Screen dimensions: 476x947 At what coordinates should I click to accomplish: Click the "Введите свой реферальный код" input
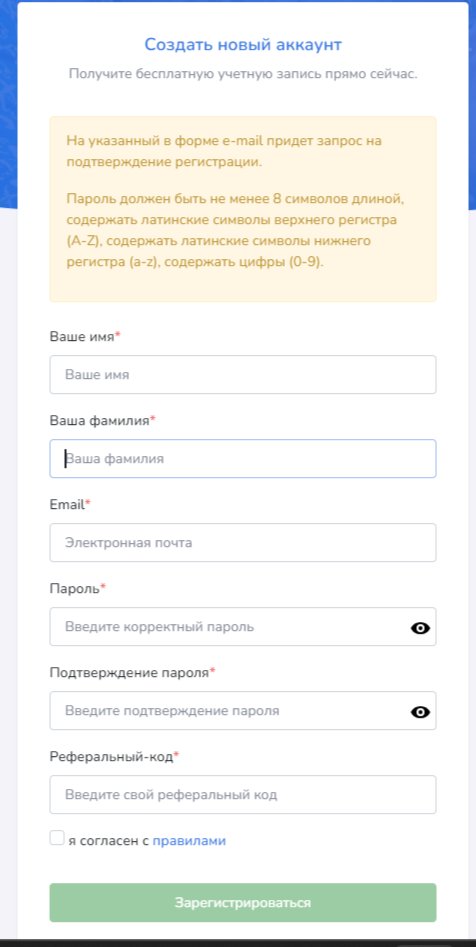click(243, 794)
